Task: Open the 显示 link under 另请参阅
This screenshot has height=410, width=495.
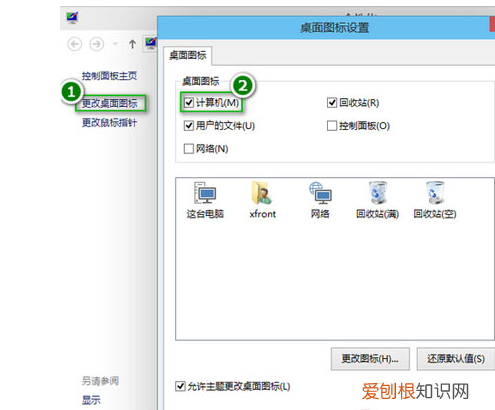Action: click(91, 400)
